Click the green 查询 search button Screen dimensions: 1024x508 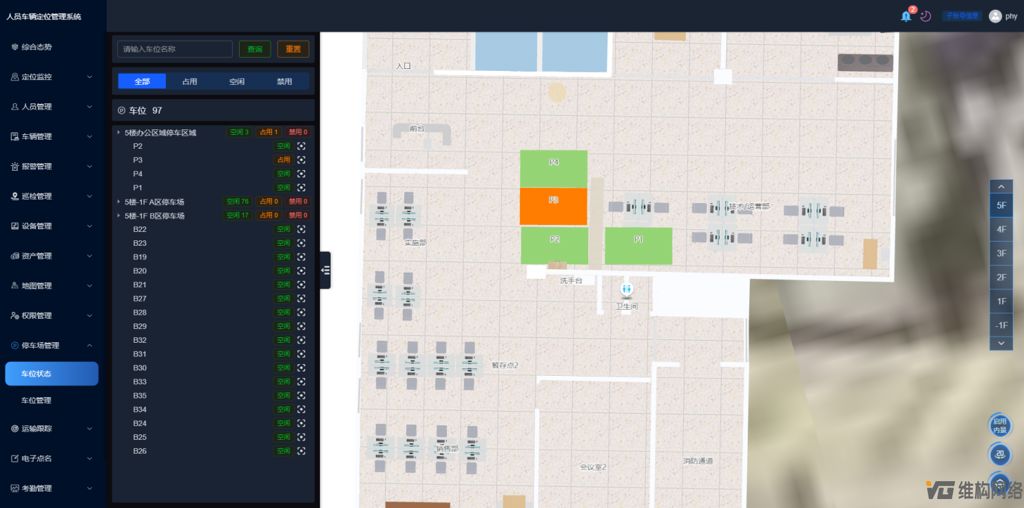(x=255, y=49)
